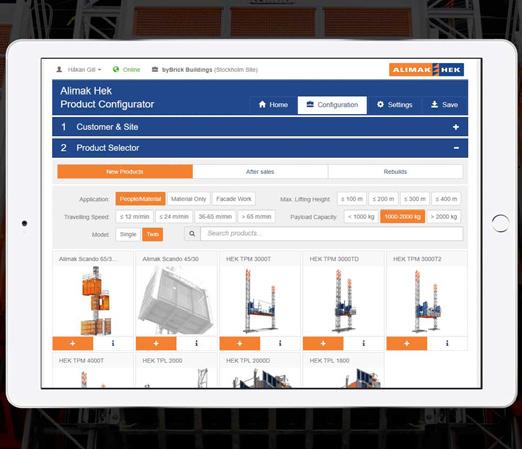Image resolution: width=522 pixels, height=449 pixels.
Task: Show info for Alimak Scando 45/30
Action: [x=196, y=343]
